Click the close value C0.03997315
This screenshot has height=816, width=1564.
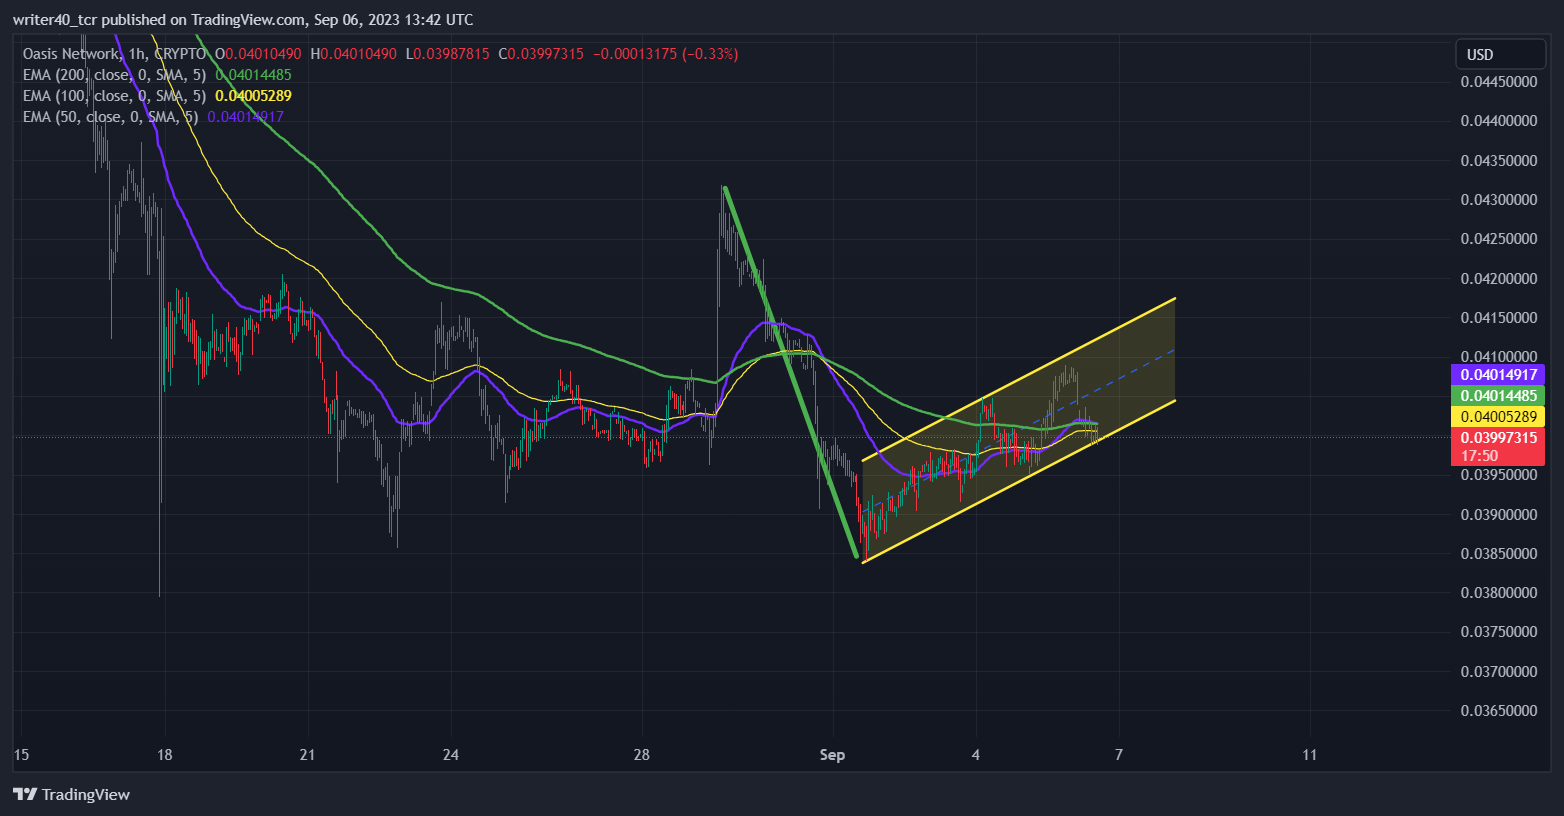pyautogui.click(x=541, y=54)
